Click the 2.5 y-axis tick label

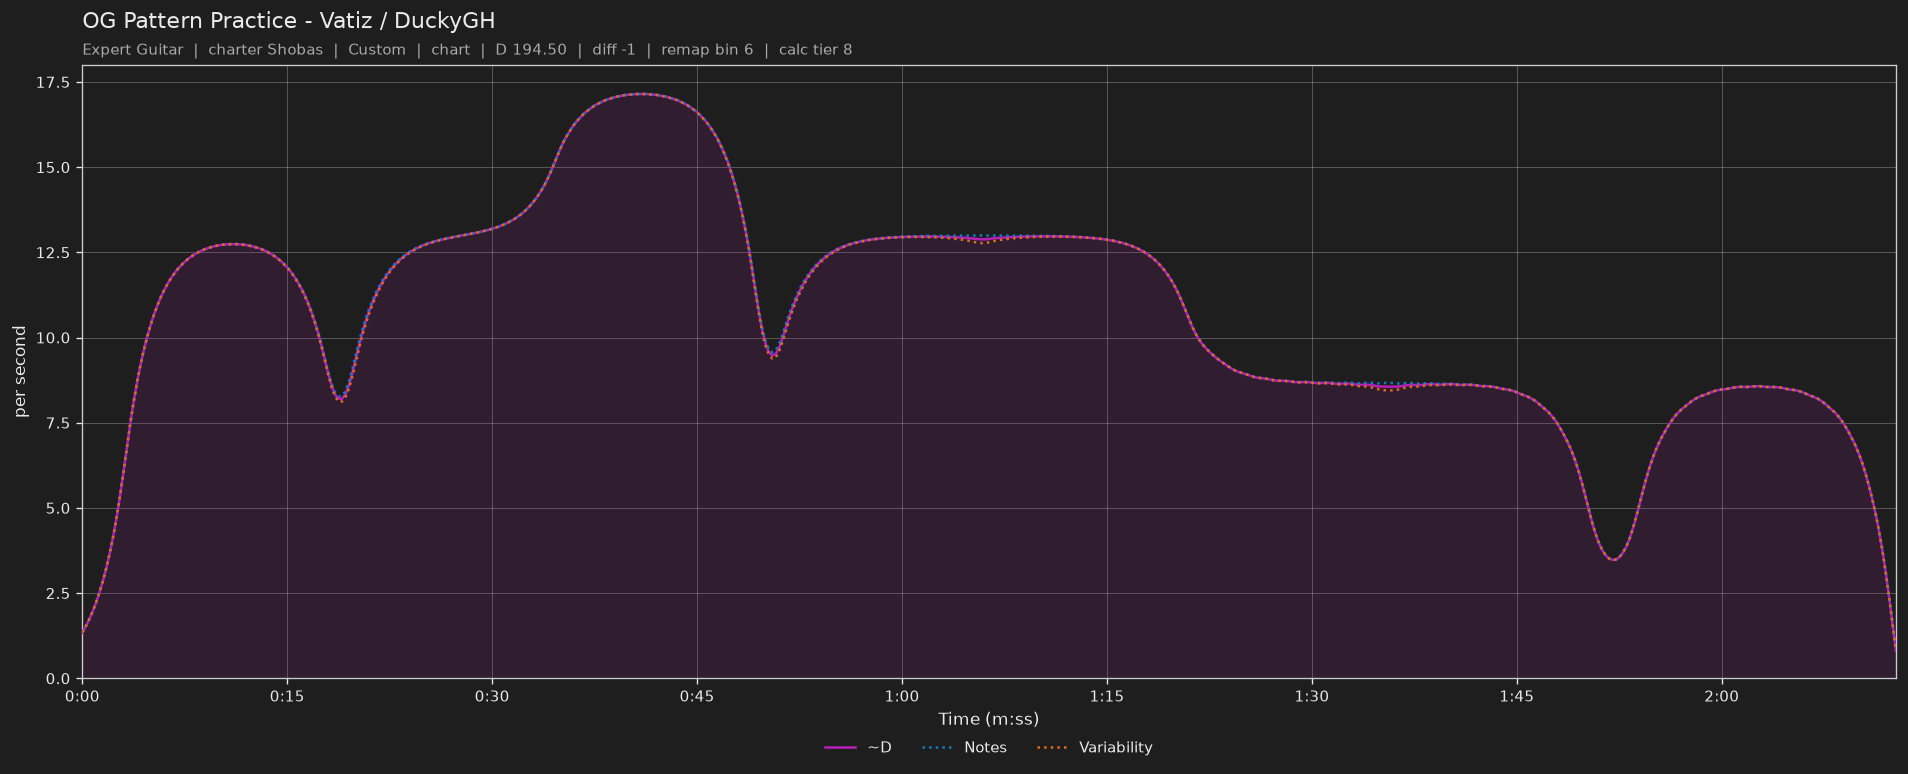(57, 594)
